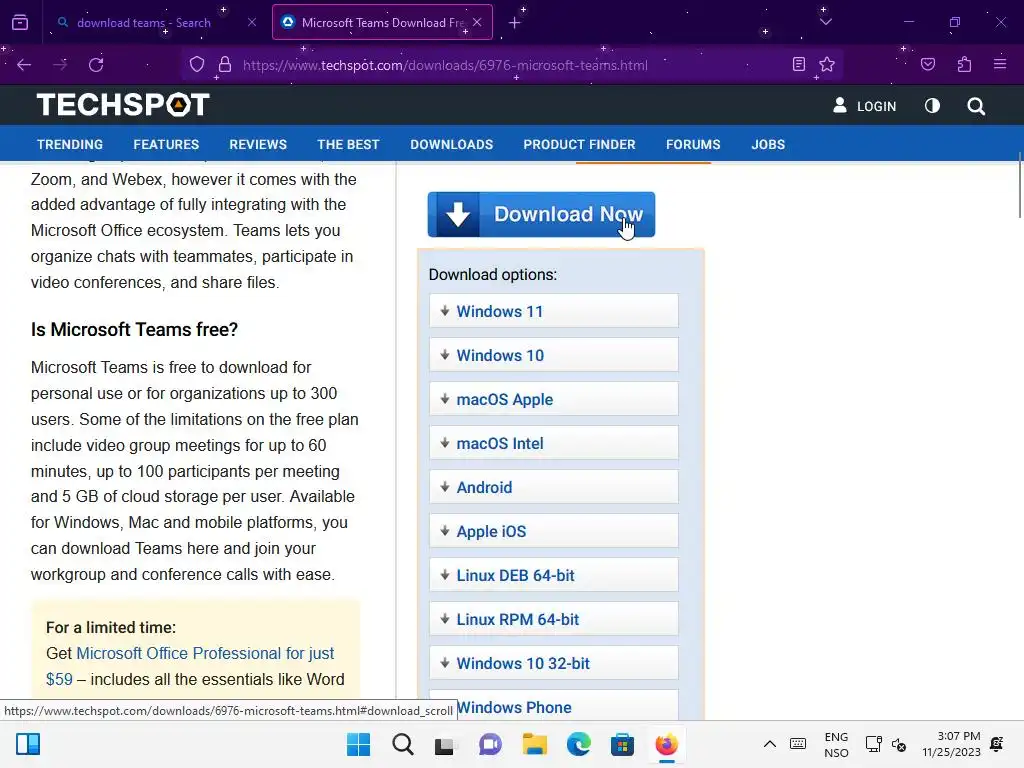
Task: Open a new browser tab
Action: pyautogui.click(x=514, y=23)
